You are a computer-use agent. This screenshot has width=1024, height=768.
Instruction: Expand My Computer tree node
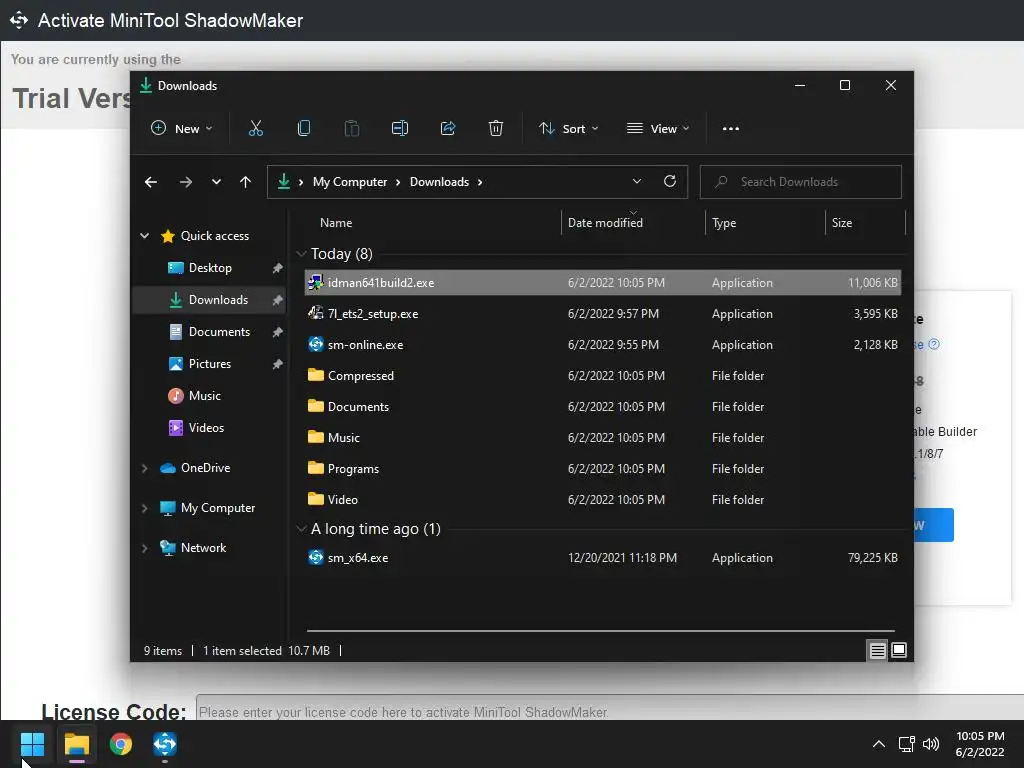(x=144, y=508)
